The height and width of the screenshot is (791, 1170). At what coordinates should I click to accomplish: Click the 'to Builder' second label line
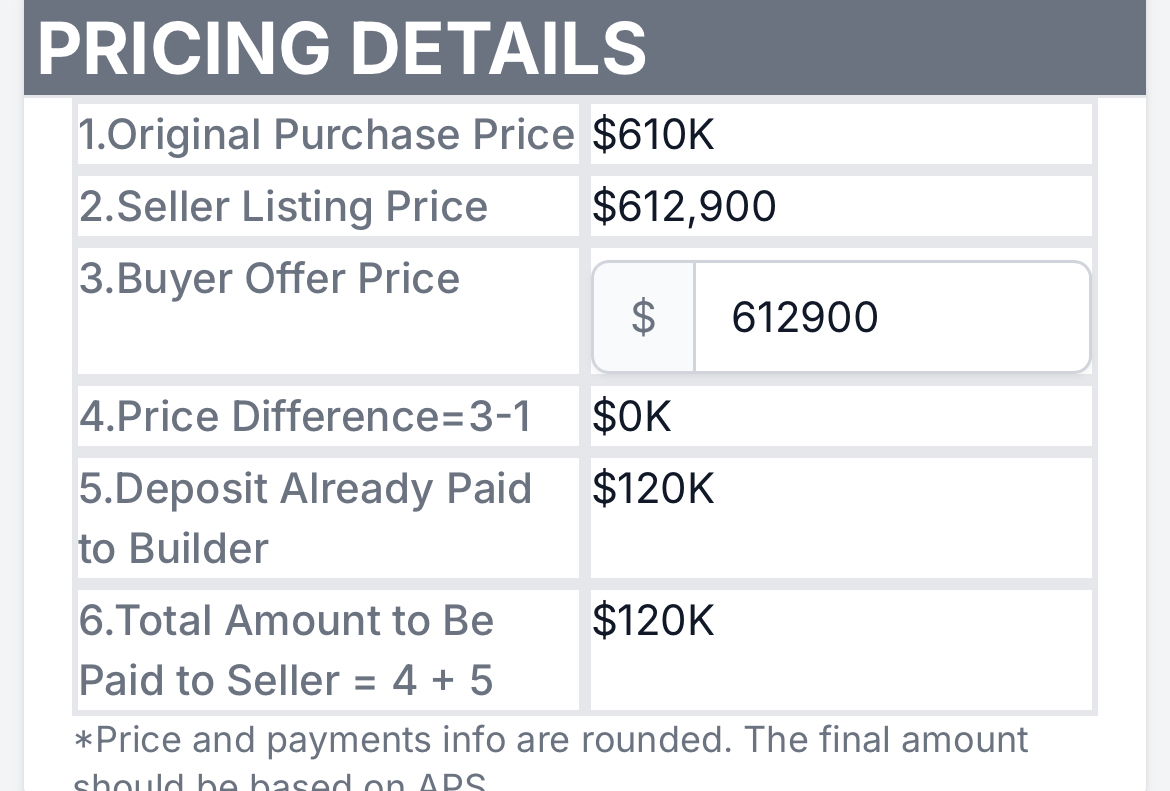pos(173,548)
